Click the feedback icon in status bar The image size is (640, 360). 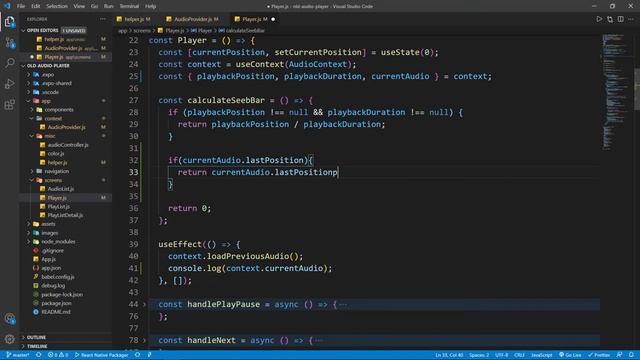click(619, 355)
